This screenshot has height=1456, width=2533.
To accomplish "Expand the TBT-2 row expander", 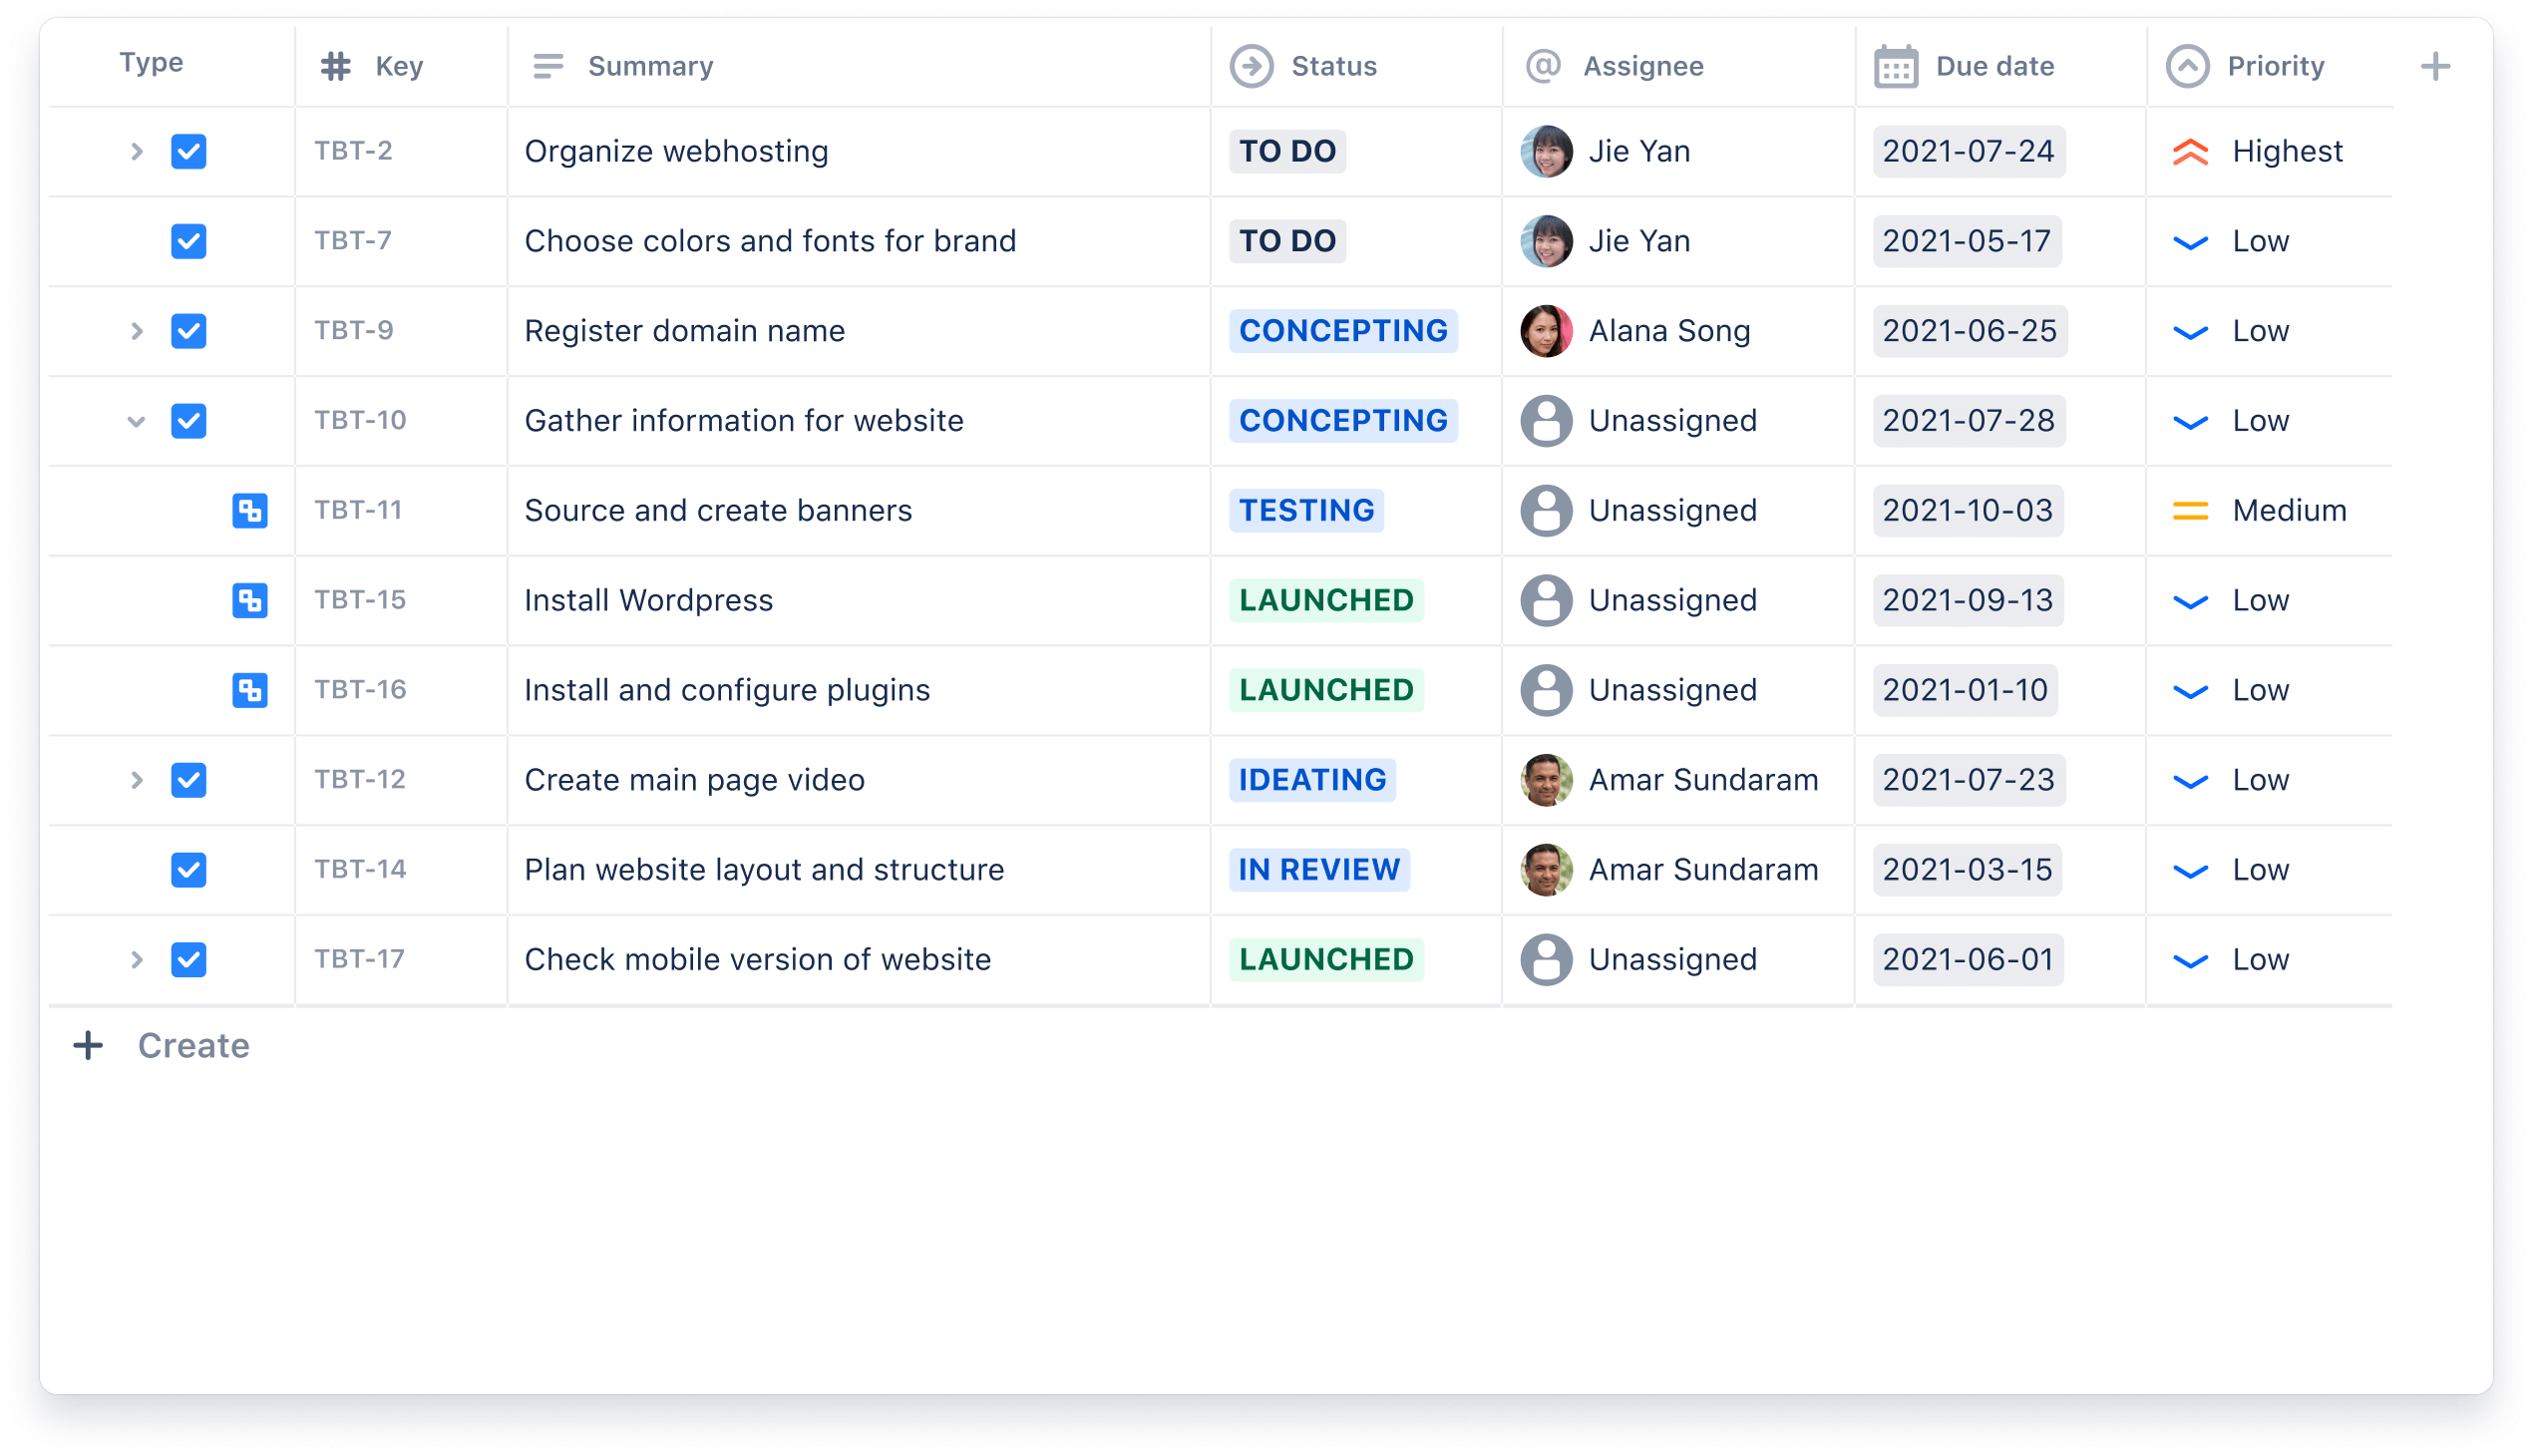I will (x=136, y=150).
